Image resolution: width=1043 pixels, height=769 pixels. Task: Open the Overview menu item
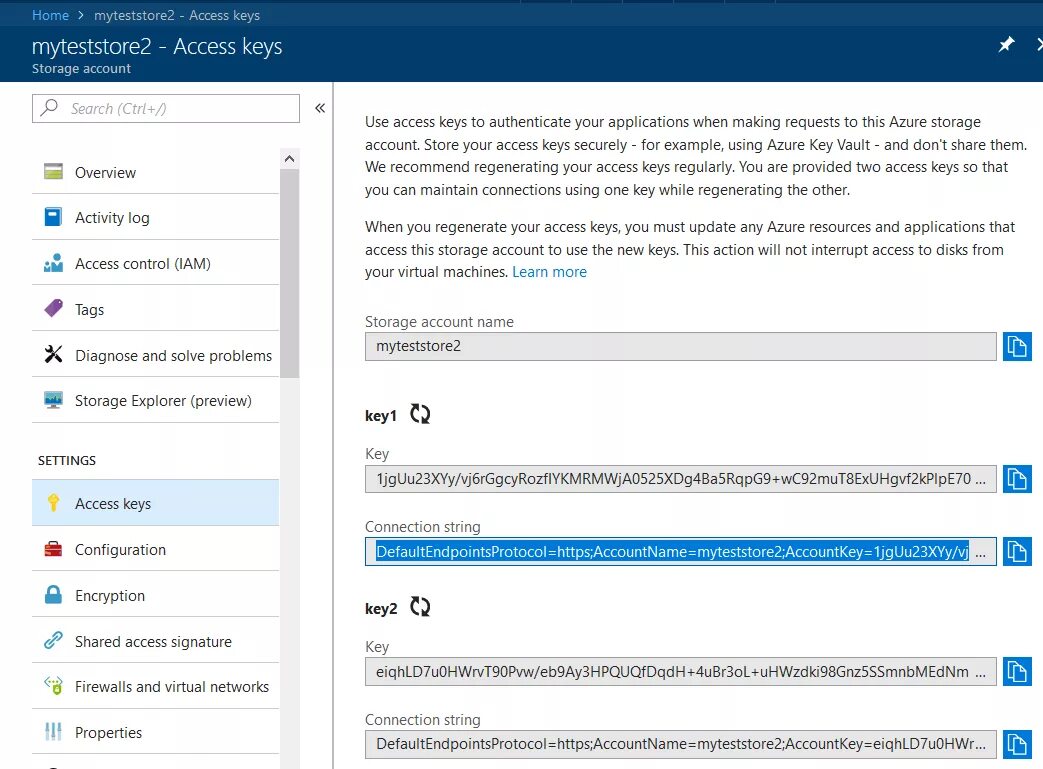coord(155,172)
